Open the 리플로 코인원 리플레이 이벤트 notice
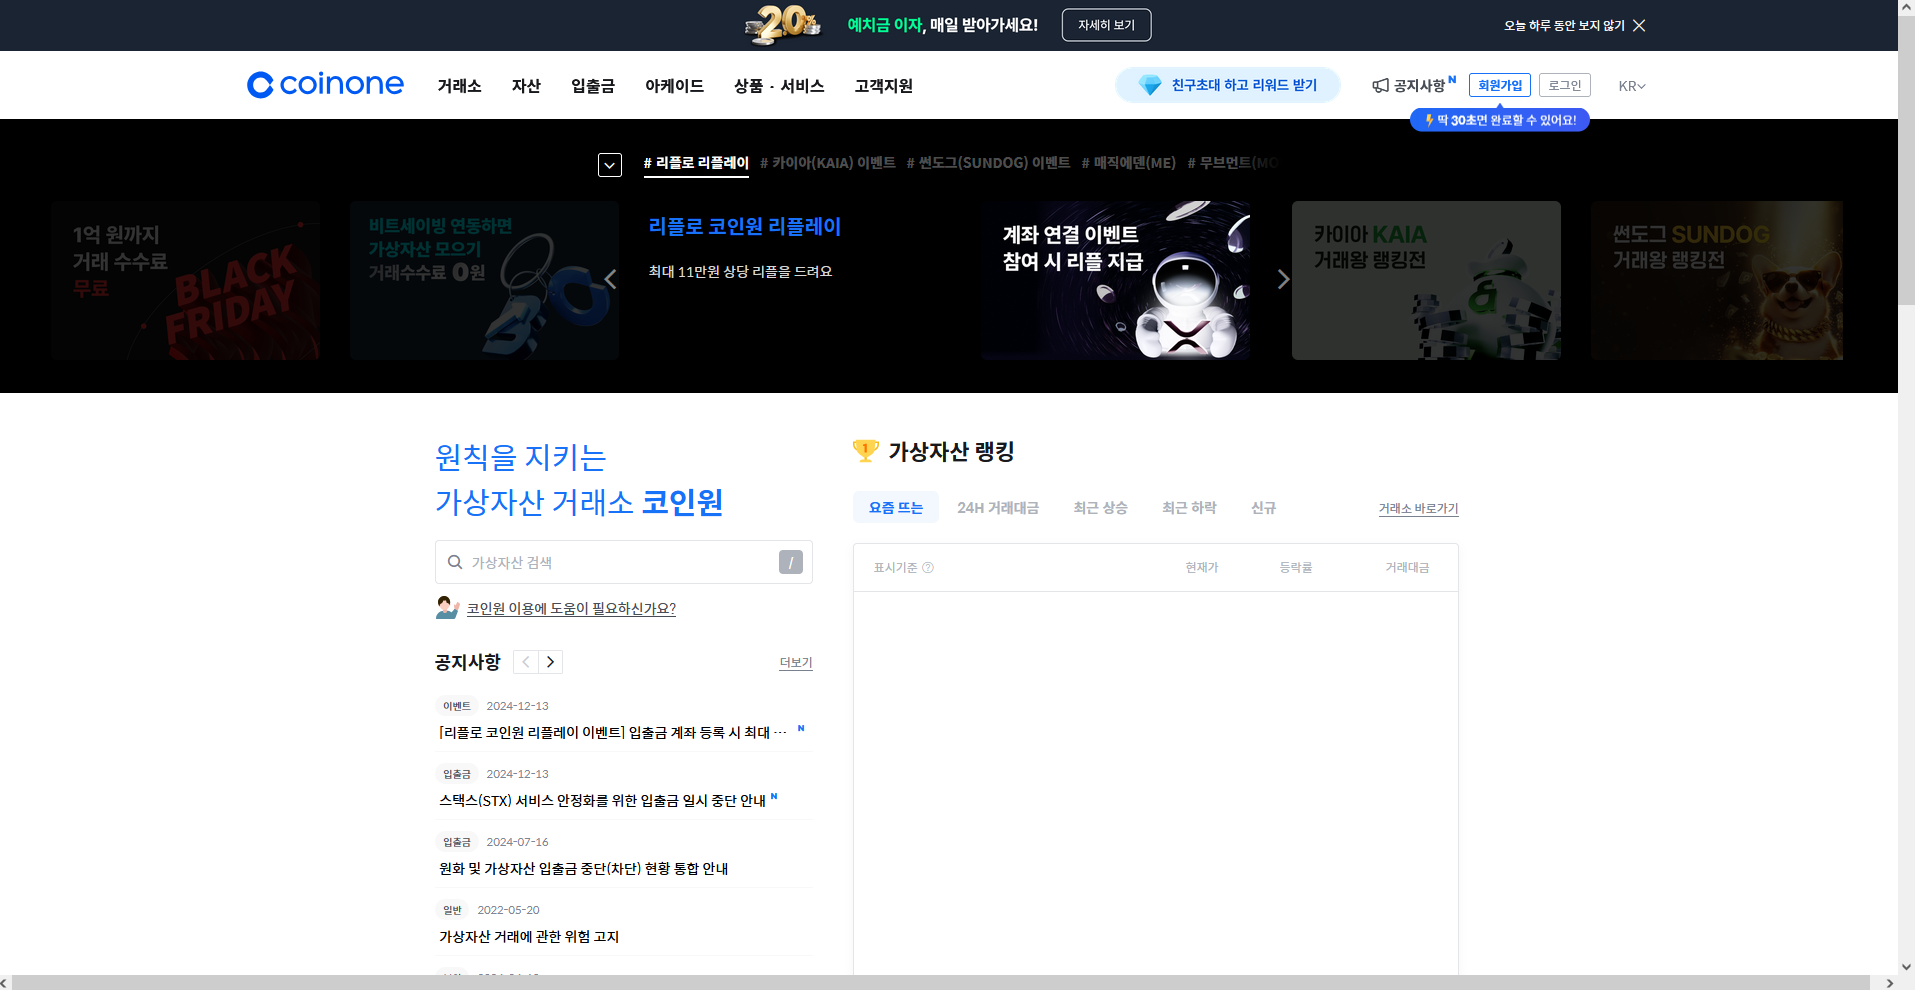This screenshot has height=990, width=1915. pyautogui.click(x=613, y=732)
